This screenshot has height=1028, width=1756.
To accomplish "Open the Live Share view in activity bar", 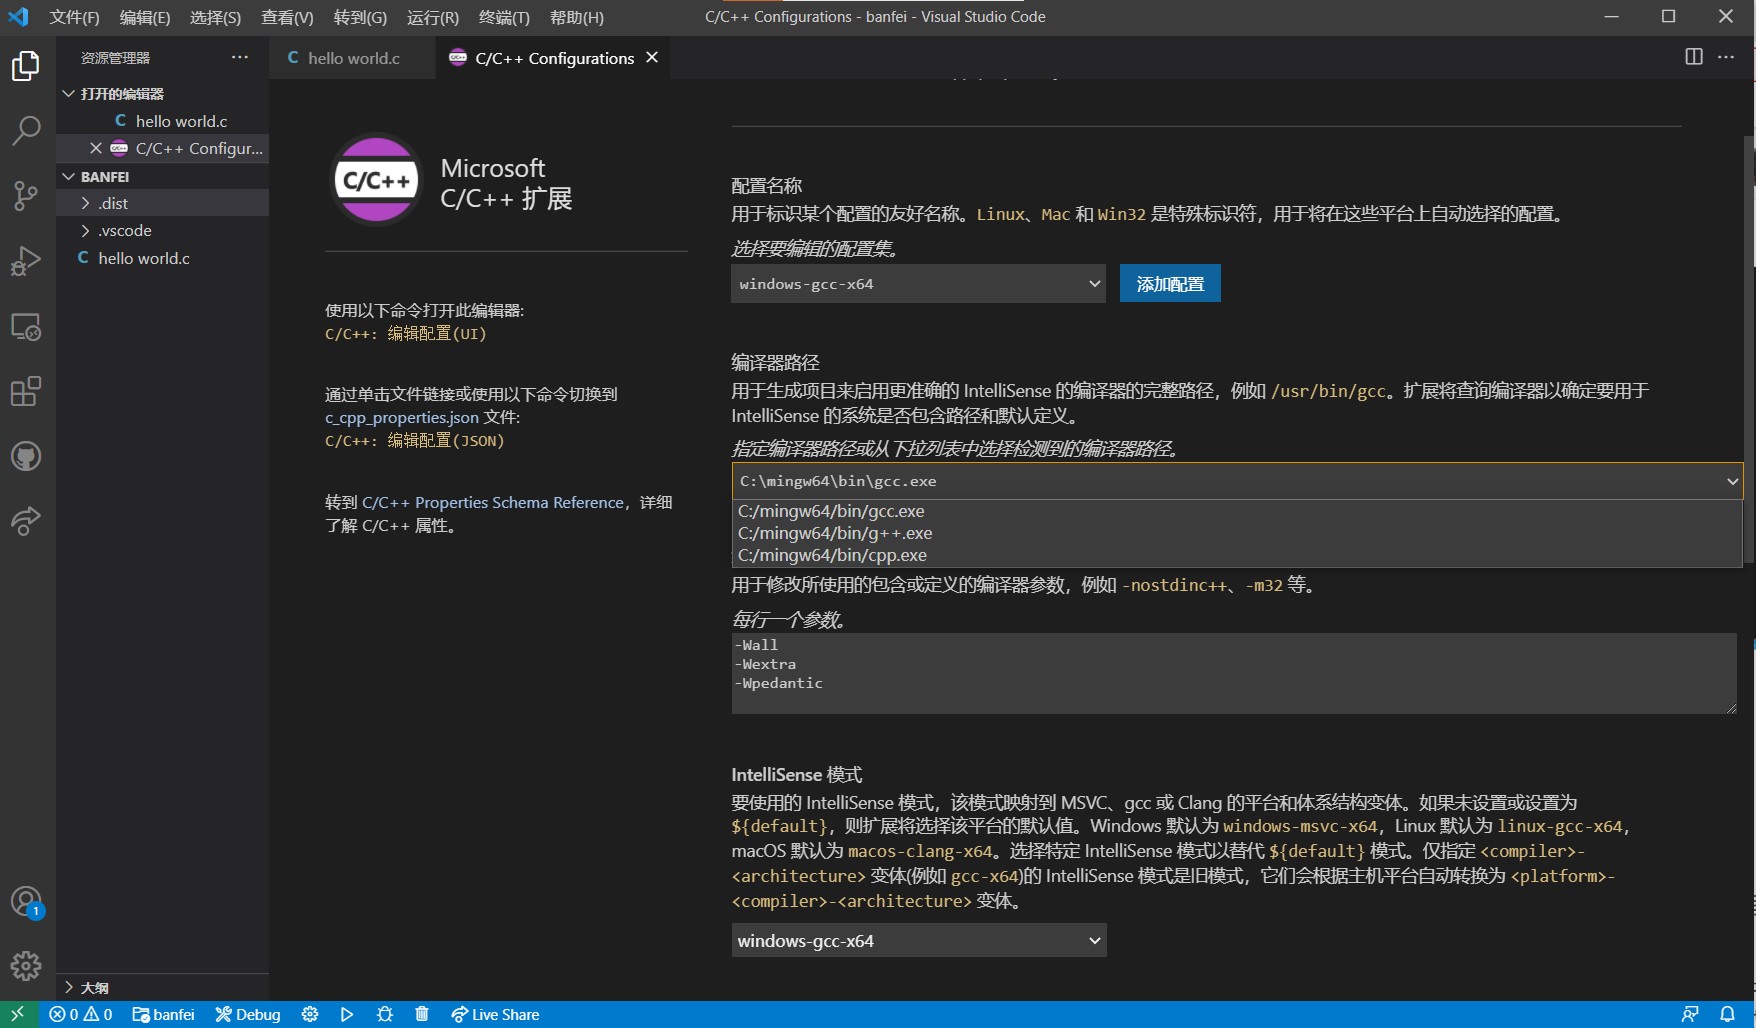I will click(x=26, y=521).
